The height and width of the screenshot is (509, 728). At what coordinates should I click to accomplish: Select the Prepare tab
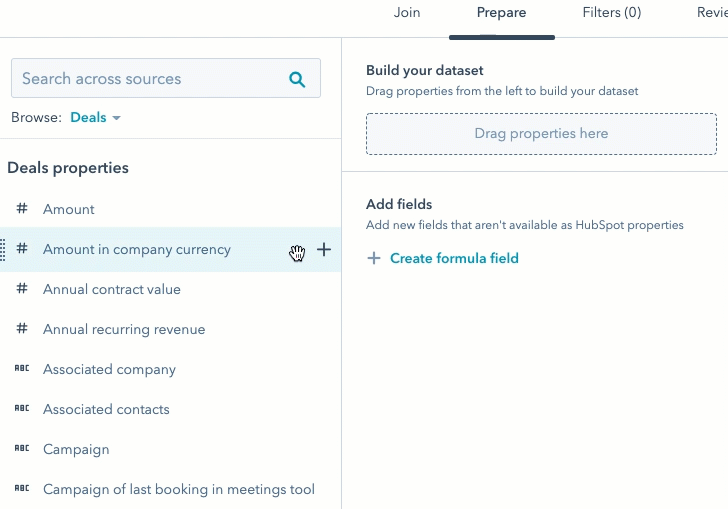click(x=502, y=13)
